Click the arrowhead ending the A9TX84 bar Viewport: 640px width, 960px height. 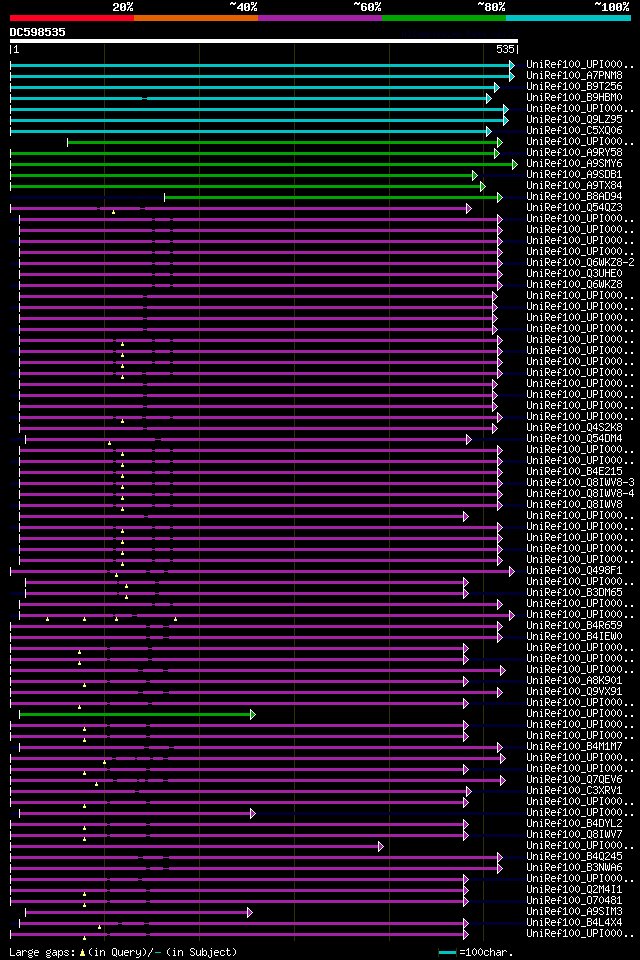(483, 187)
